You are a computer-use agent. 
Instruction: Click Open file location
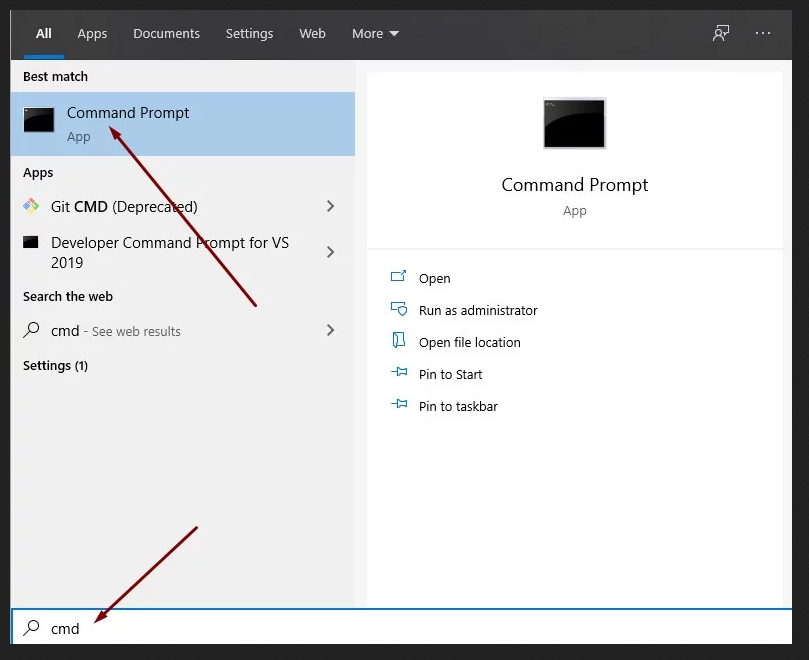pos(470,342)
